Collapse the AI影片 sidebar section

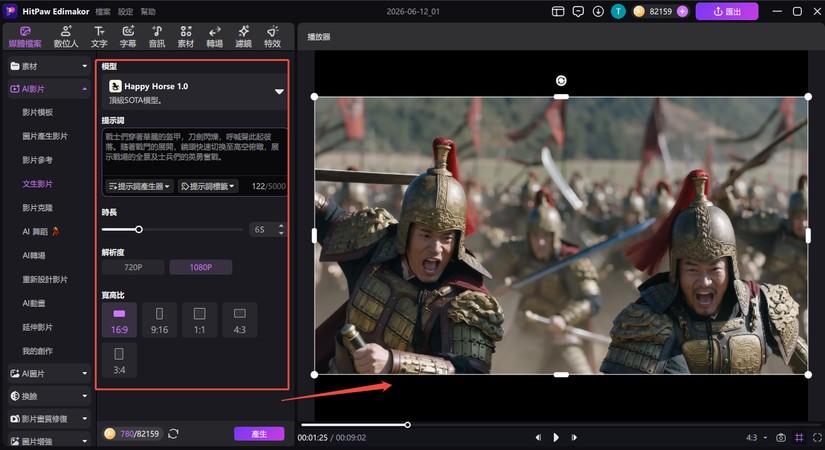pos(49,89)
